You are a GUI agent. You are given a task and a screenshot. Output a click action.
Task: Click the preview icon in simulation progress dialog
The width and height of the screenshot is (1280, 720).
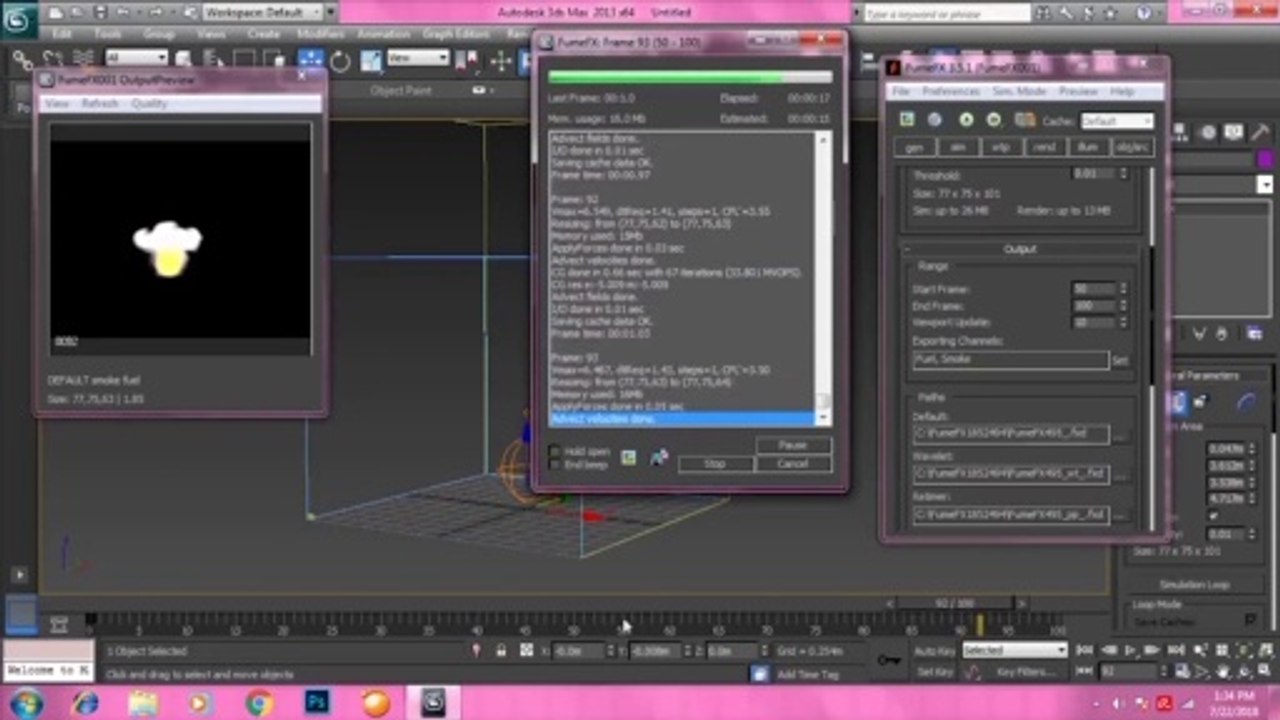[628, 458]
